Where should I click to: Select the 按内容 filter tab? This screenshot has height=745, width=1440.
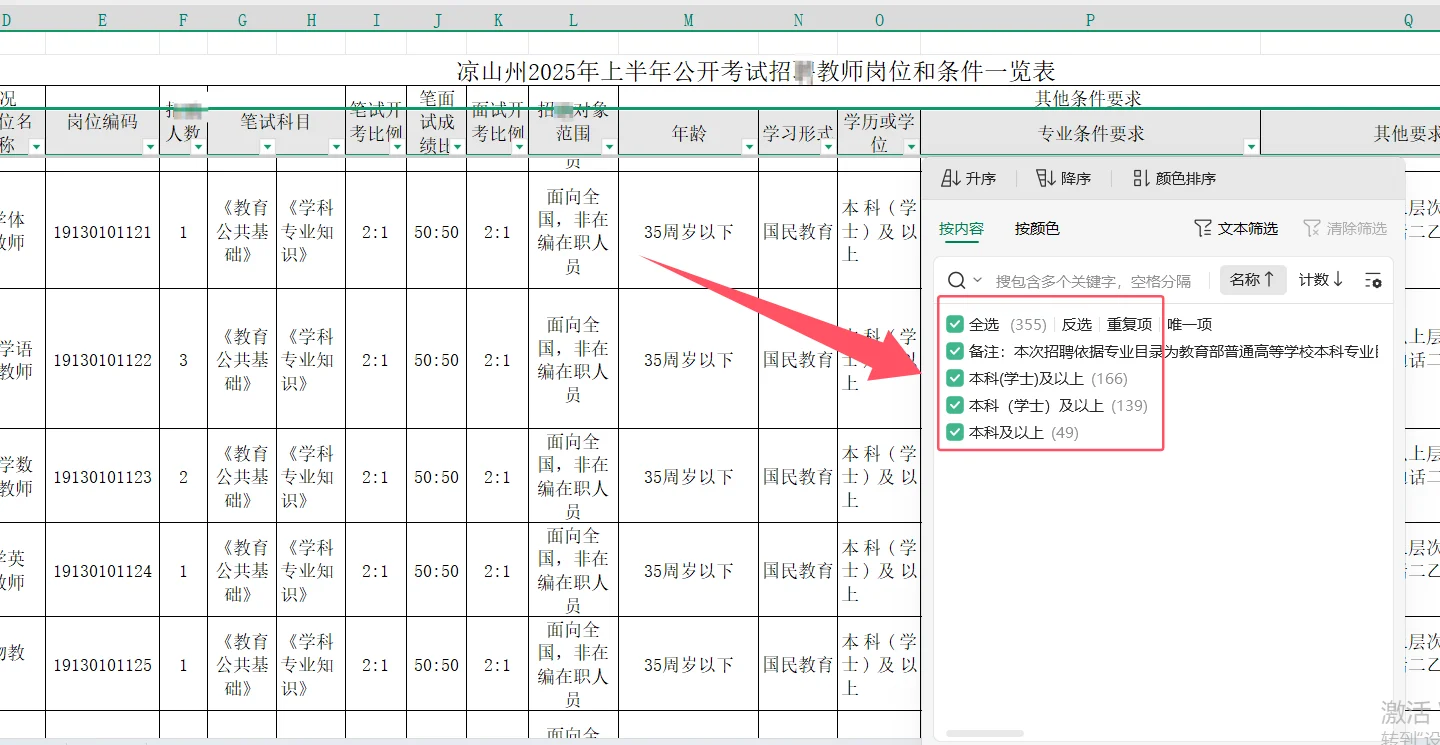[961, 228]
